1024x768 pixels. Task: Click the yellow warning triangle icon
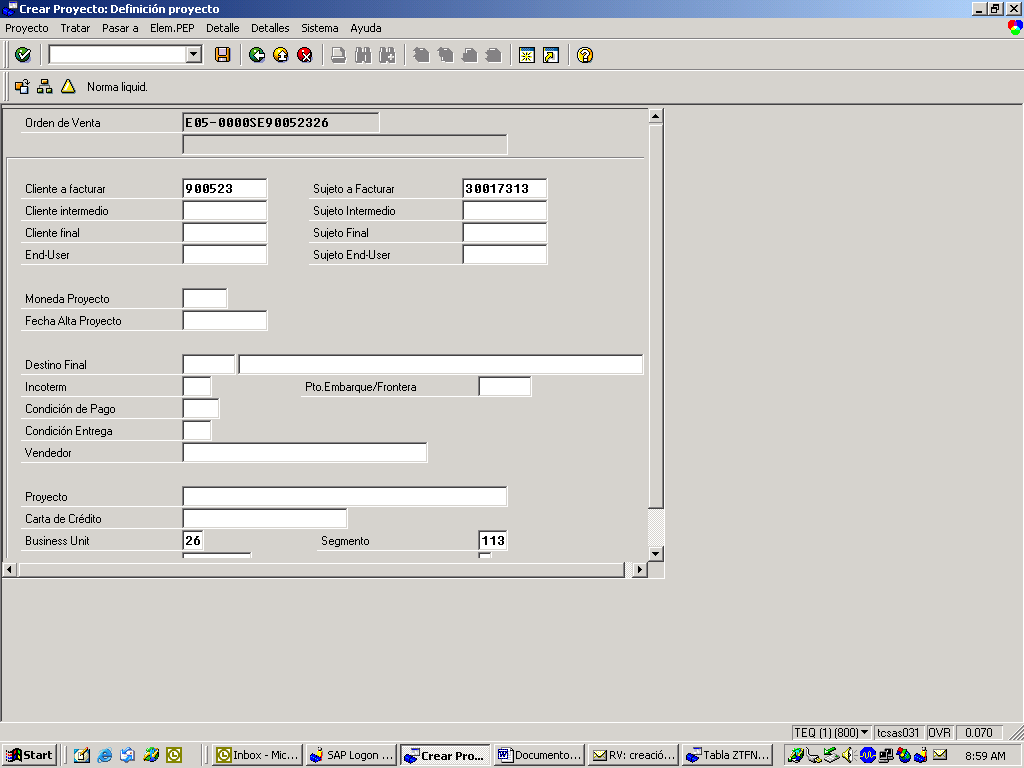click(x=68, y=86)
